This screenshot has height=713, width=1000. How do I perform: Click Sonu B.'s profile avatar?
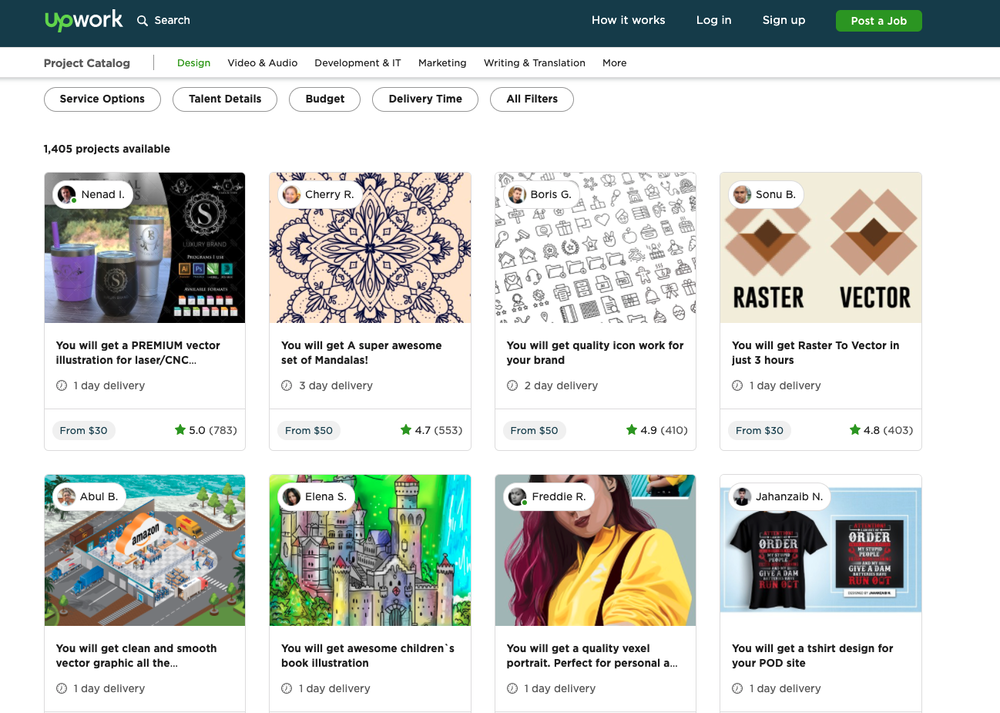742,194
